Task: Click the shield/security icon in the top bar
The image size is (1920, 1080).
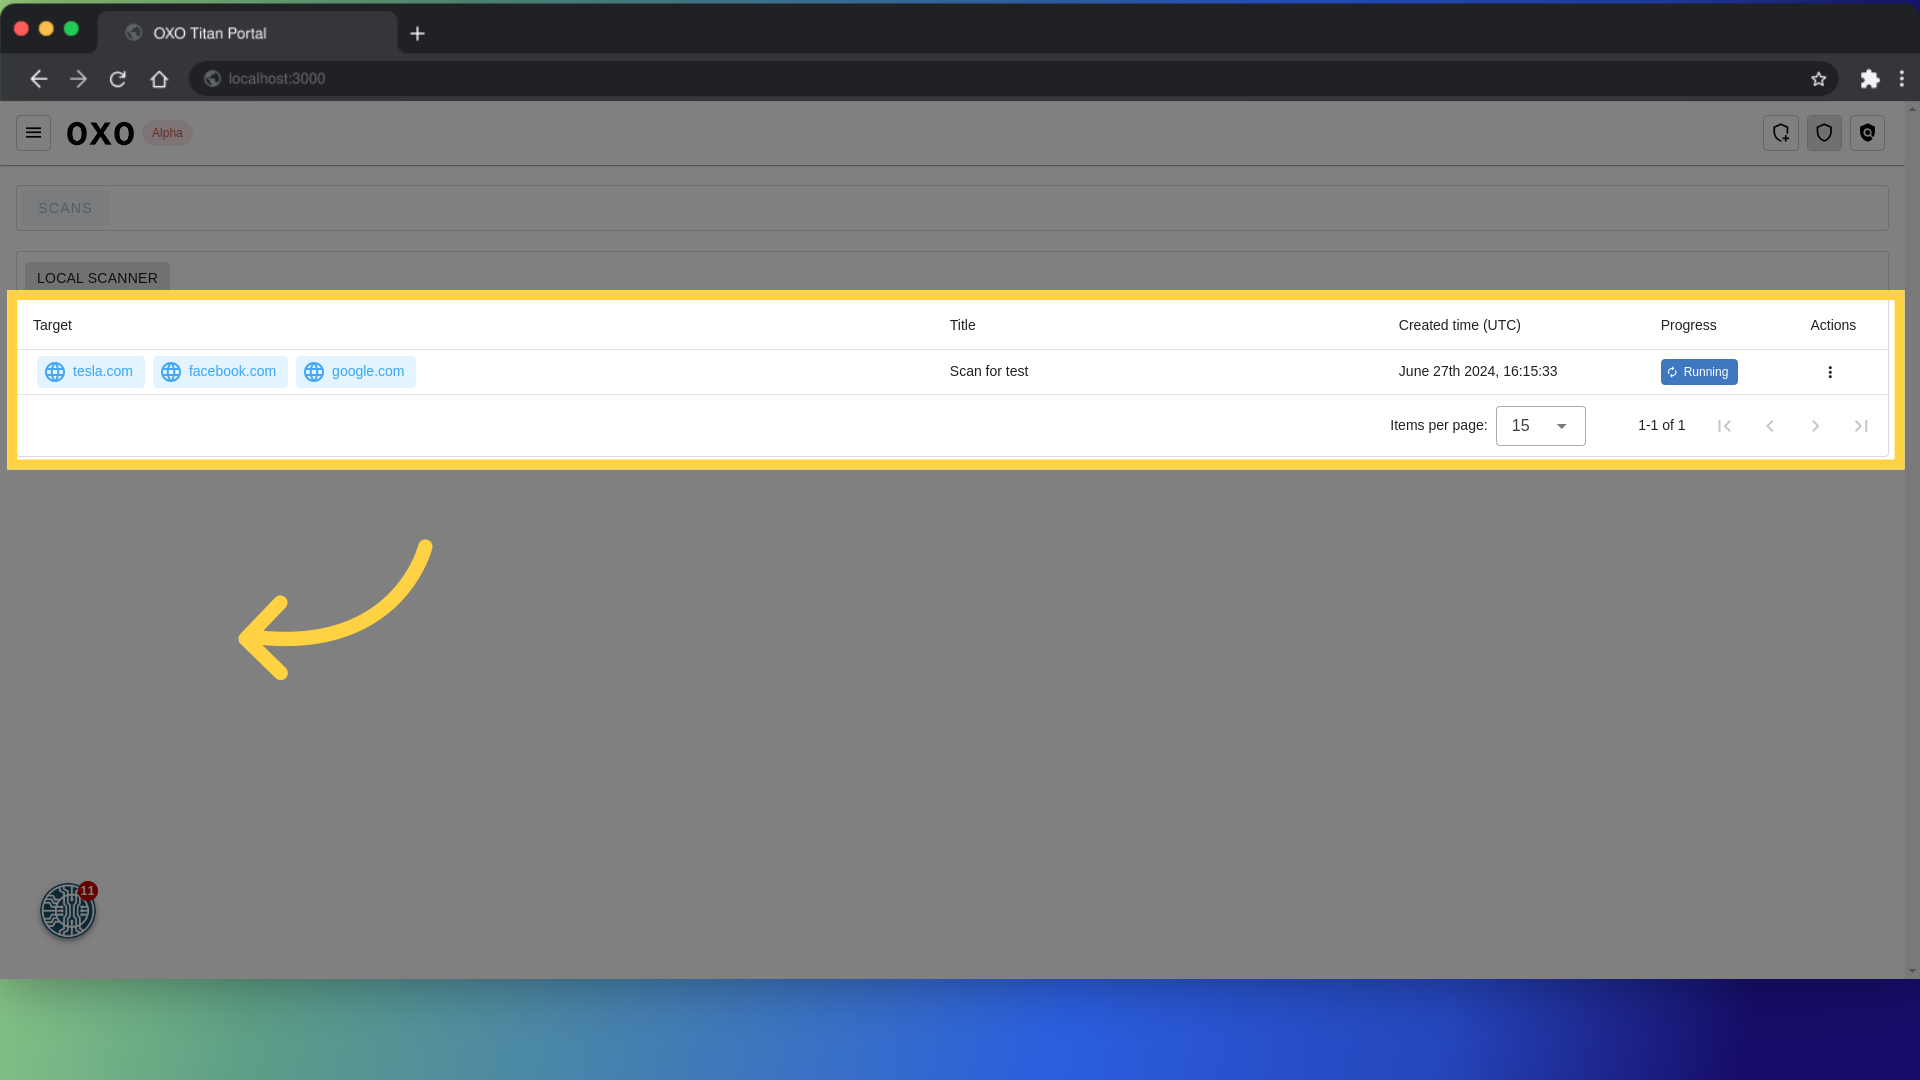Action: click(1824, 132)
